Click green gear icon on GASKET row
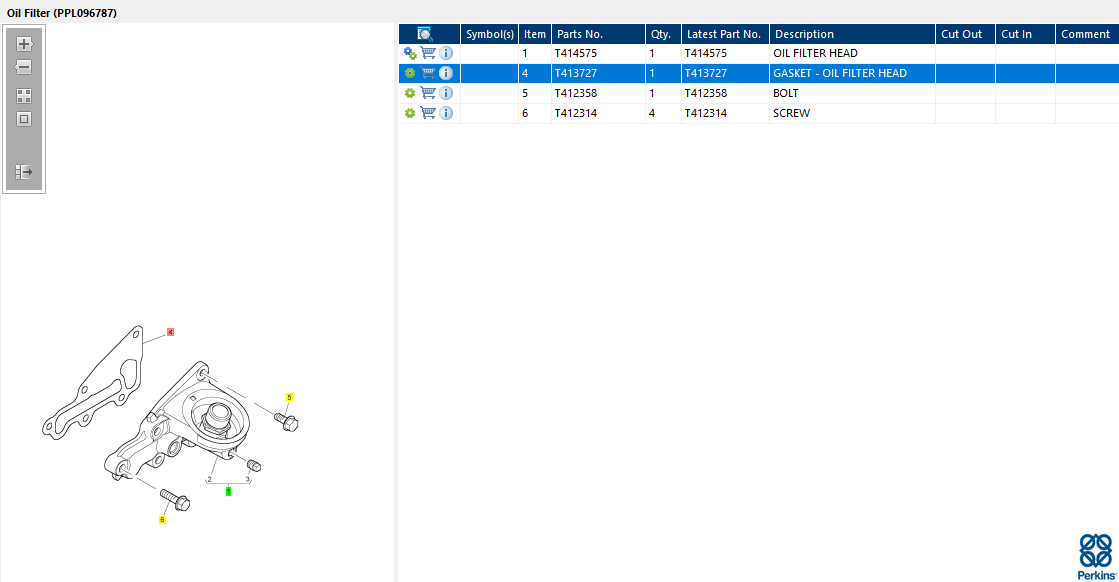This screenshot has width=1119, height=582. 410,73
